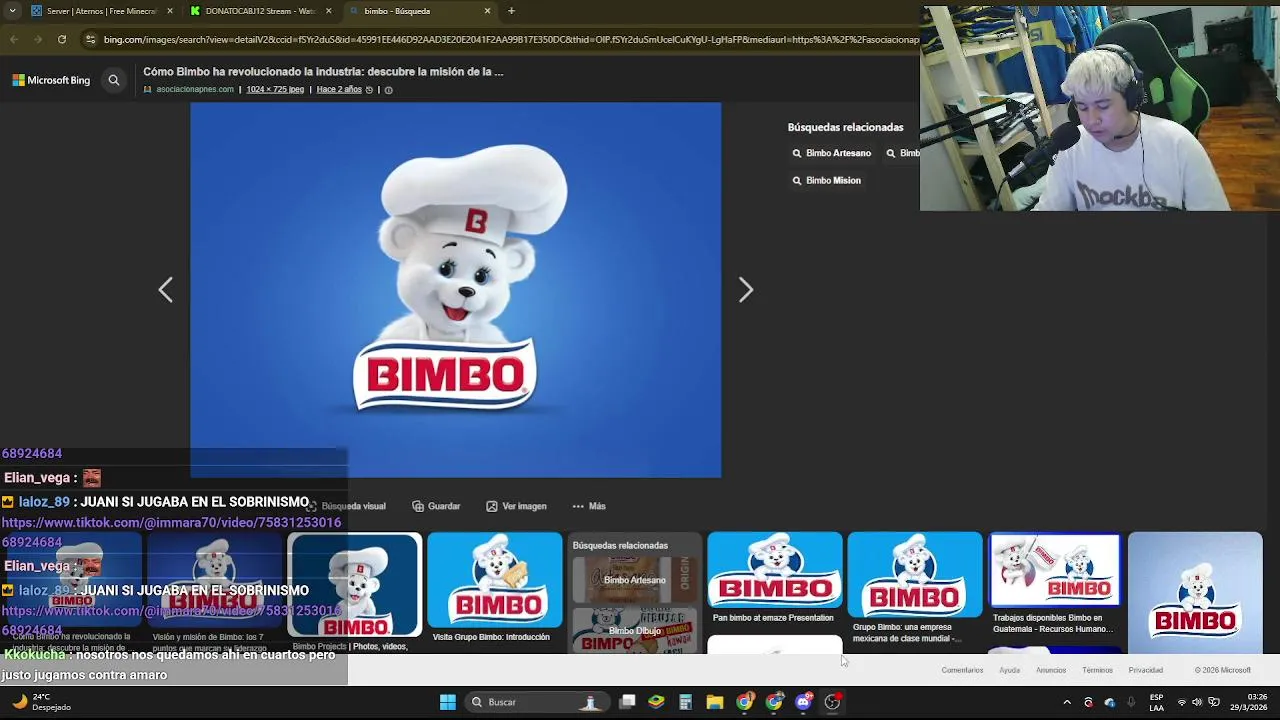Select Grupo Bimbo empresa mexicana thumbnail
Viewport: 1280px width, 720px height.
pos(915,576)
